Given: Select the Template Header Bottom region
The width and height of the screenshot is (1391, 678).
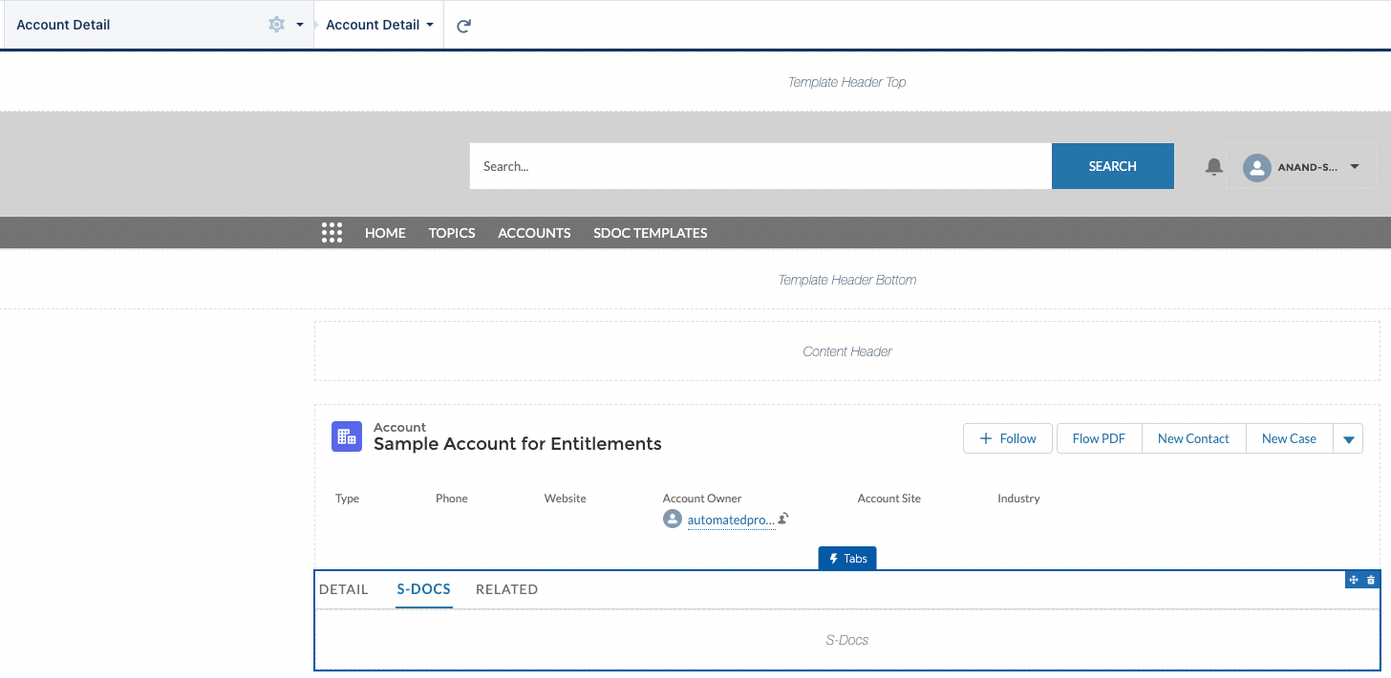Looking at the screenshot, I should tap(847, 280).
